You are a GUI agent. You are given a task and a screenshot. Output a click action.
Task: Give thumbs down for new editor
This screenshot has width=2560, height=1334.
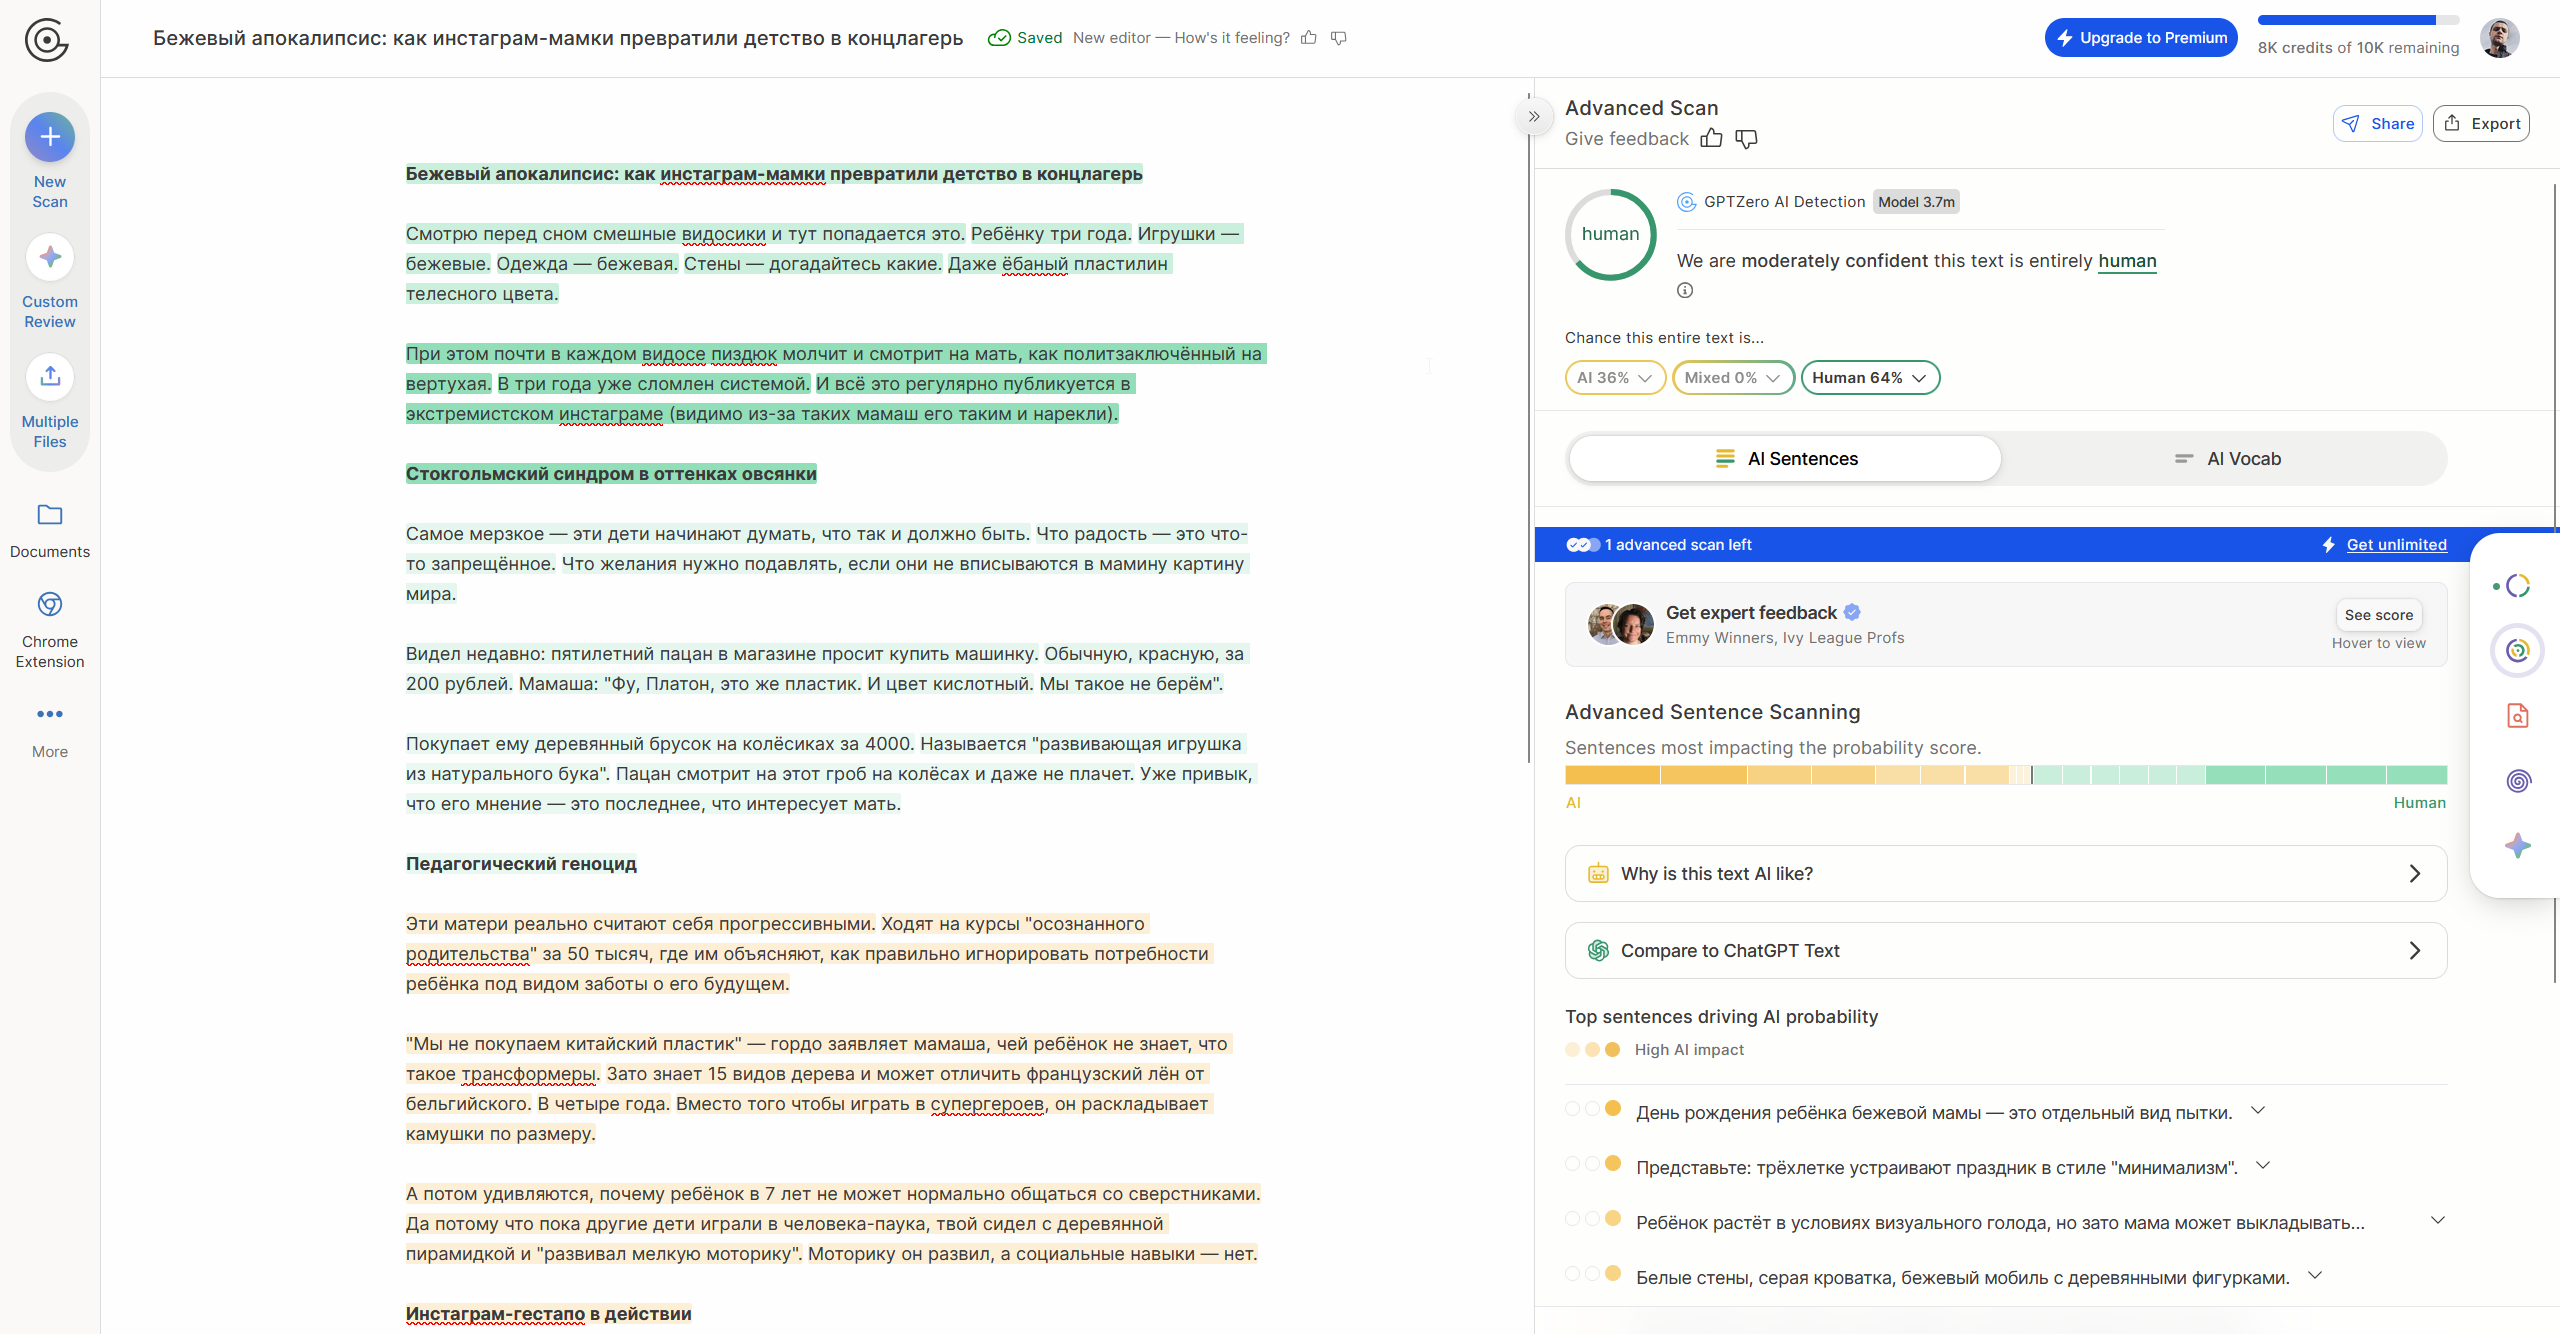[x=1339, y=38]
